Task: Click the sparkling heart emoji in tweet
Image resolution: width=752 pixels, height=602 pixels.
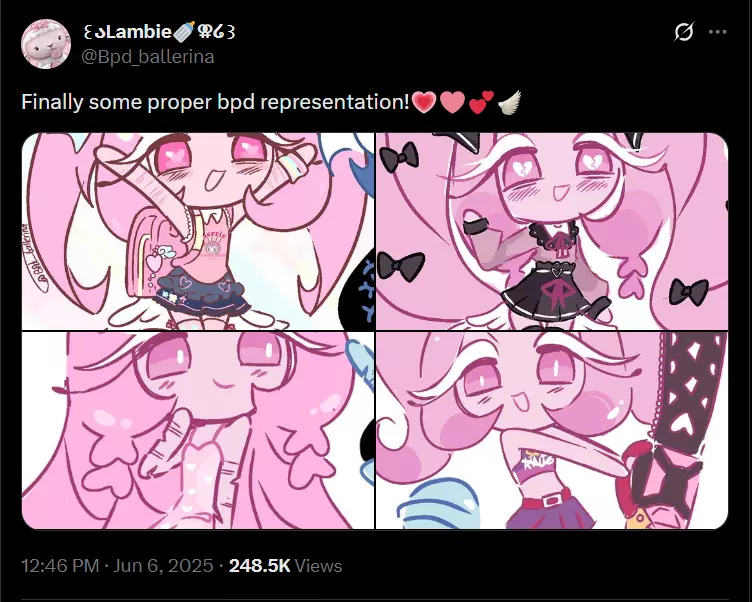Action: [x=424, y=102]
